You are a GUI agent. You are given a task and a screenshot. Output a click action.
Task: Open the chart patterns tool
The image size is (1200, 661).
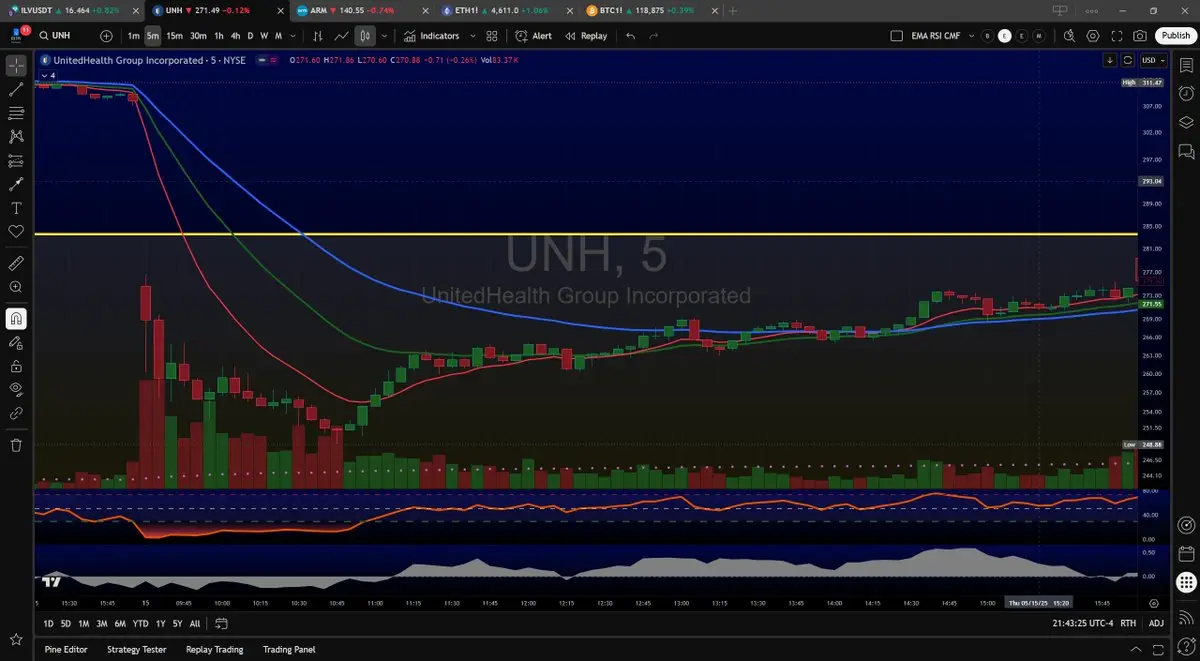pos(16,137)
